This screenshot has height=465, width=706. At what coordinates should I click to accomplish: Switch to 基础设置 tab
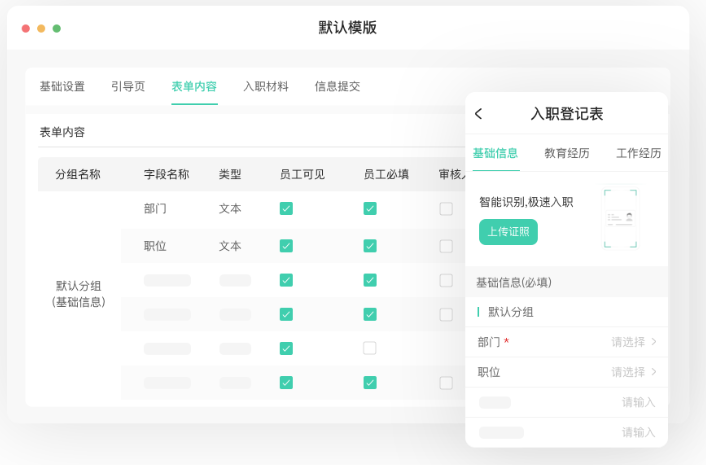[62, 86]
